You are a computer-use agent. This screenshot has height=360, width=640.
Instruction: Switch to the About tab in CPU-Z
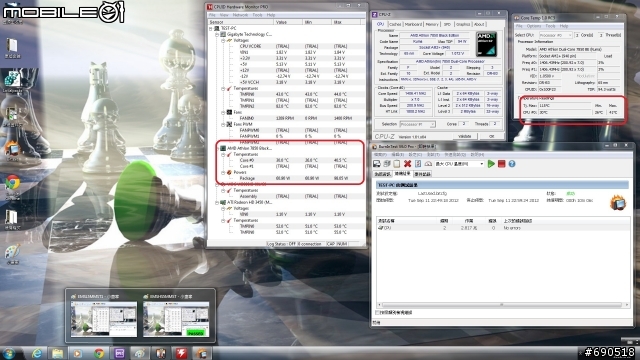coord(479,24)
